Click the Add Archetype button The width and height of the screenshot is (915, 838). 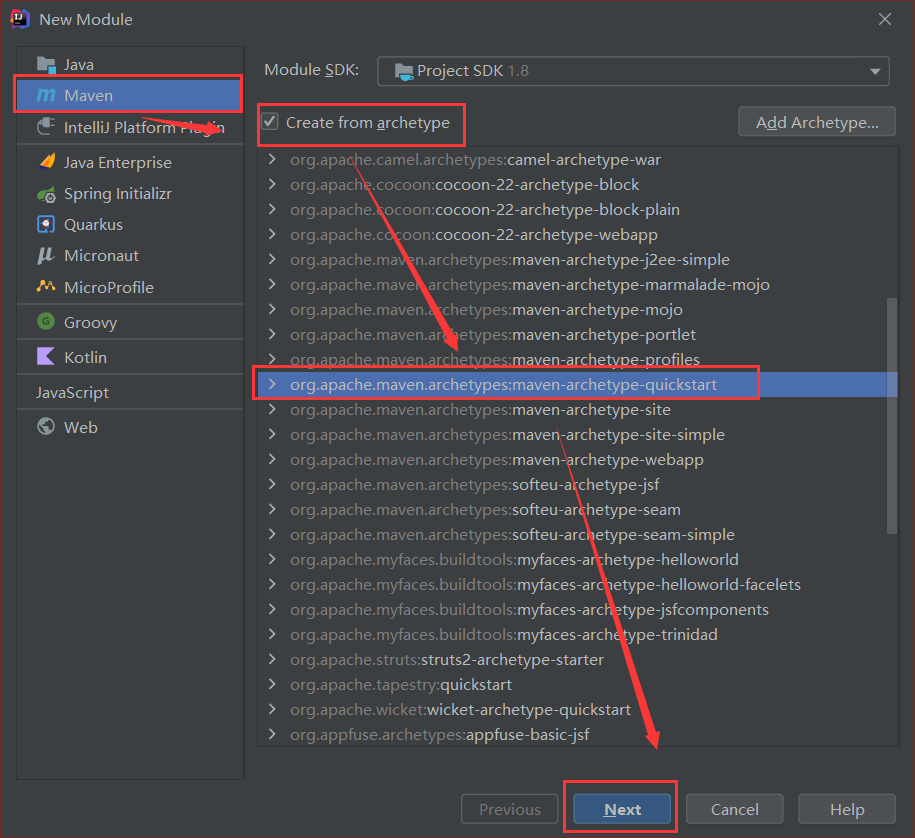click(x=816, y=122)
